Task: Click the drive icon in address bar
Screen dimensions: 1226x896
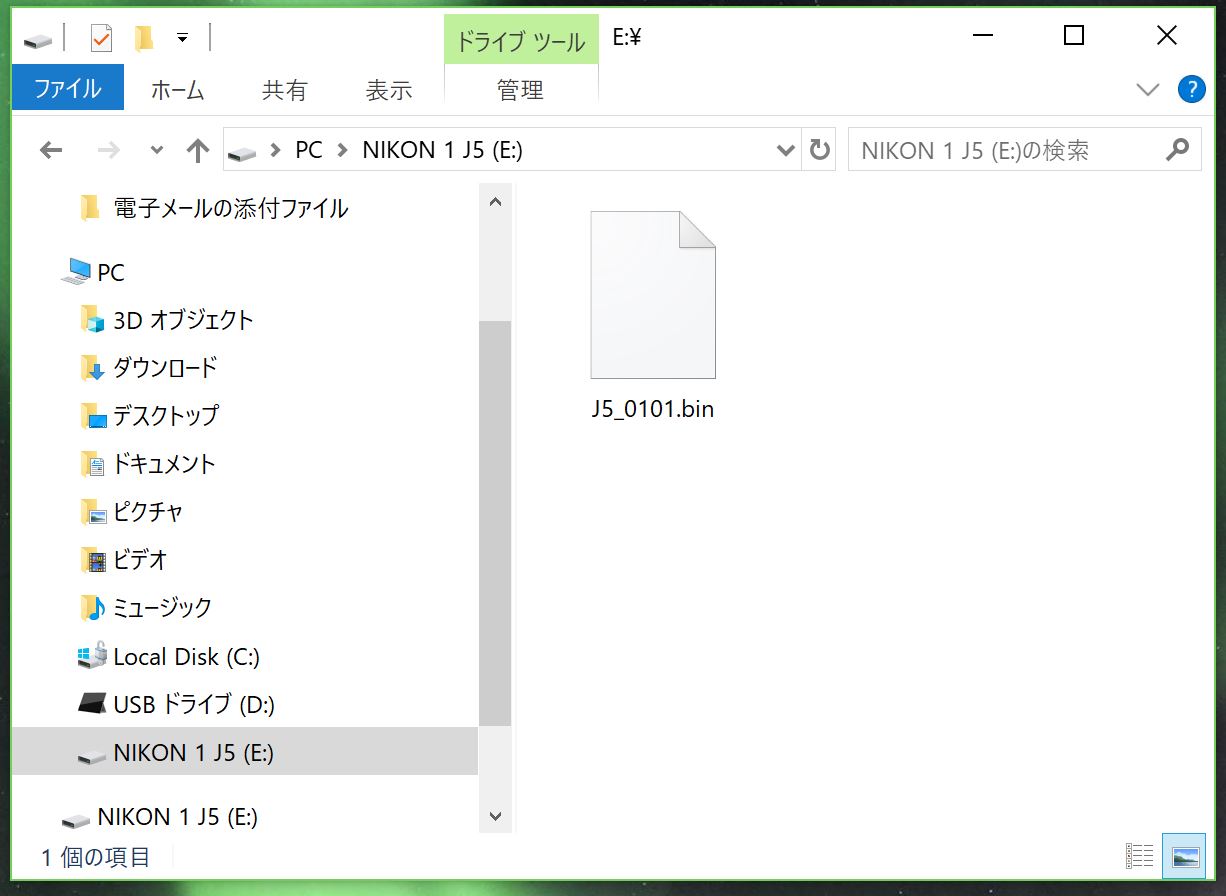Action: [x=242, y=152]
